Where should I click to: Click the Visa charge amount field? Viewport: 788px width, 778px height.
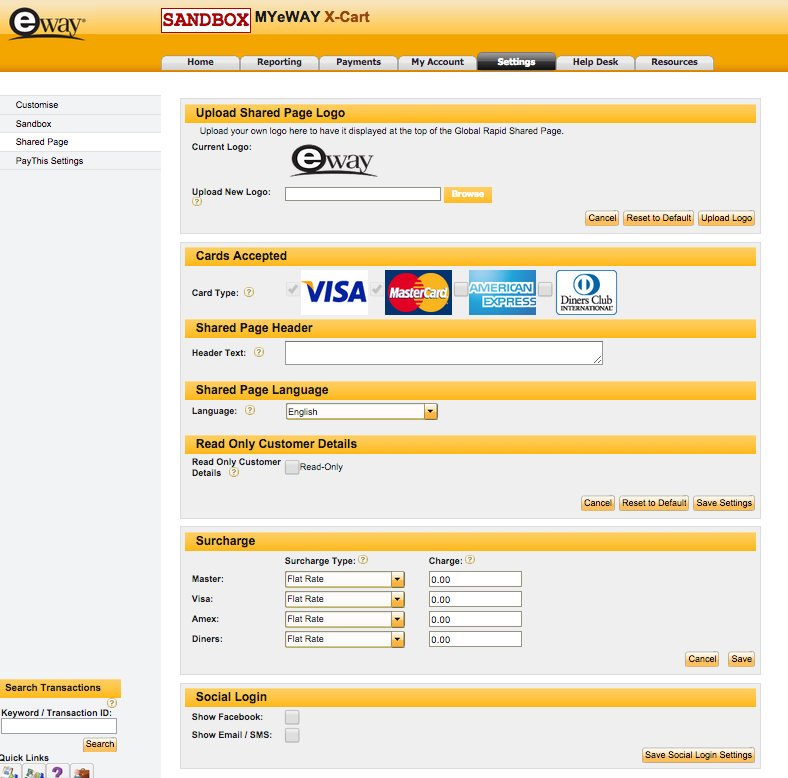tap(475, 599)
